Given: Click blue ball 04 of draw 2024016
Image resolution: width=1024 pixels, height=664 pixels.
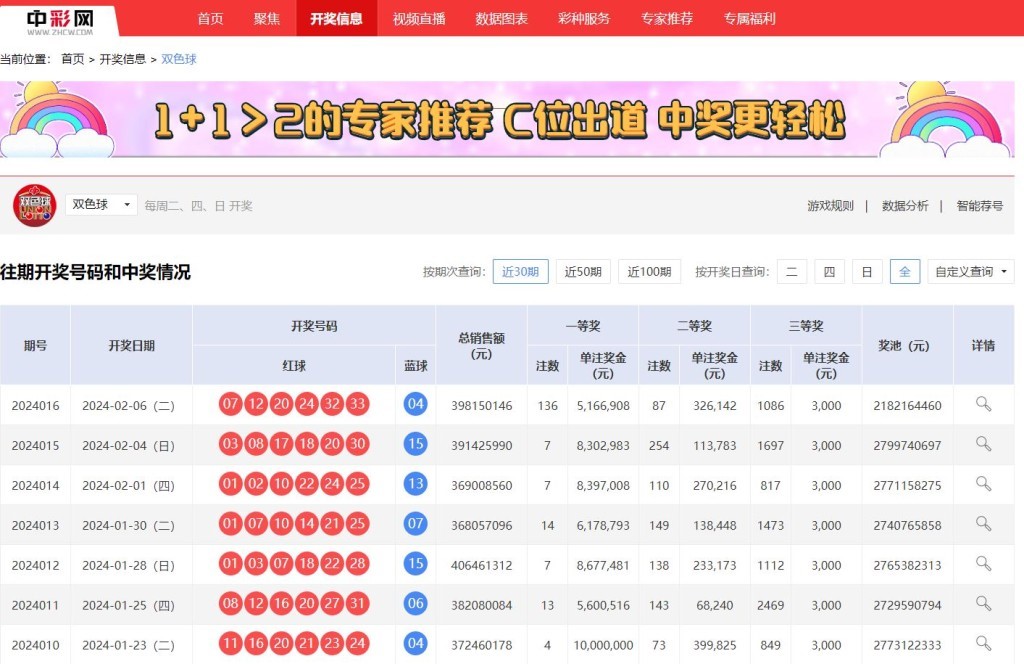Looking at the screenshot, I should (415, 405).
